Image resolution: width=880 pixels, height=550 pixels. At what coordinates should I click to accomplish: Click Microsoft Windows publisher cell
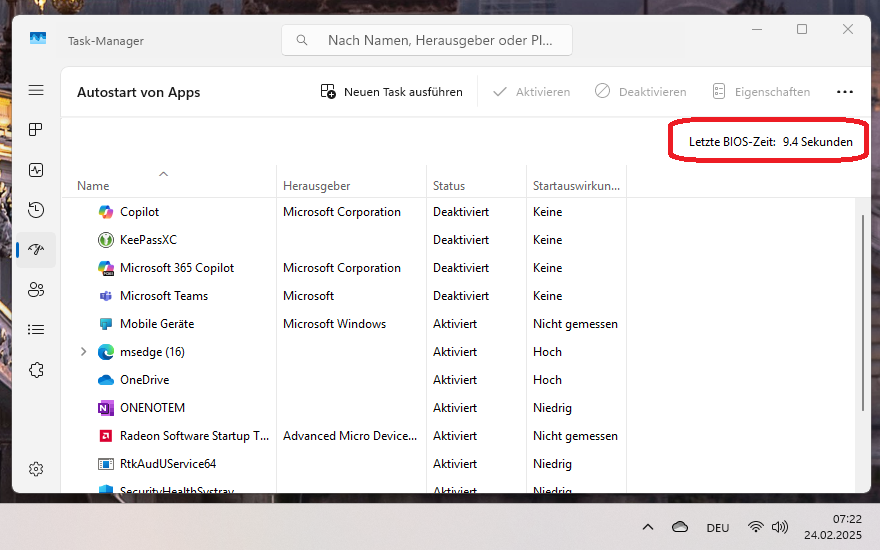pos(334,324)
